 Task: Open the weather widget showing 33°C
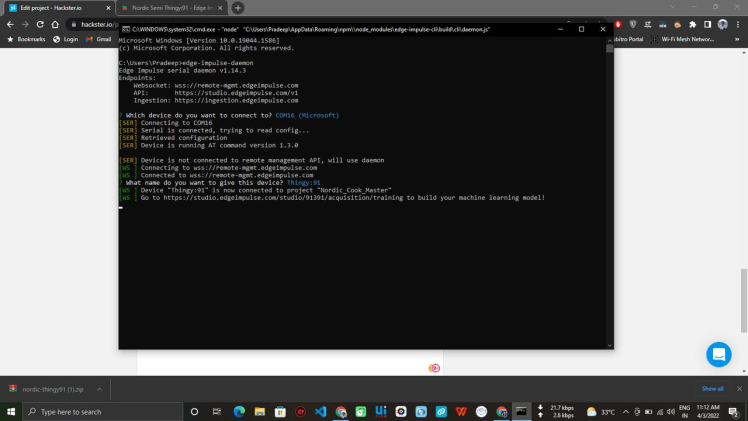click(x=601, y=411)
